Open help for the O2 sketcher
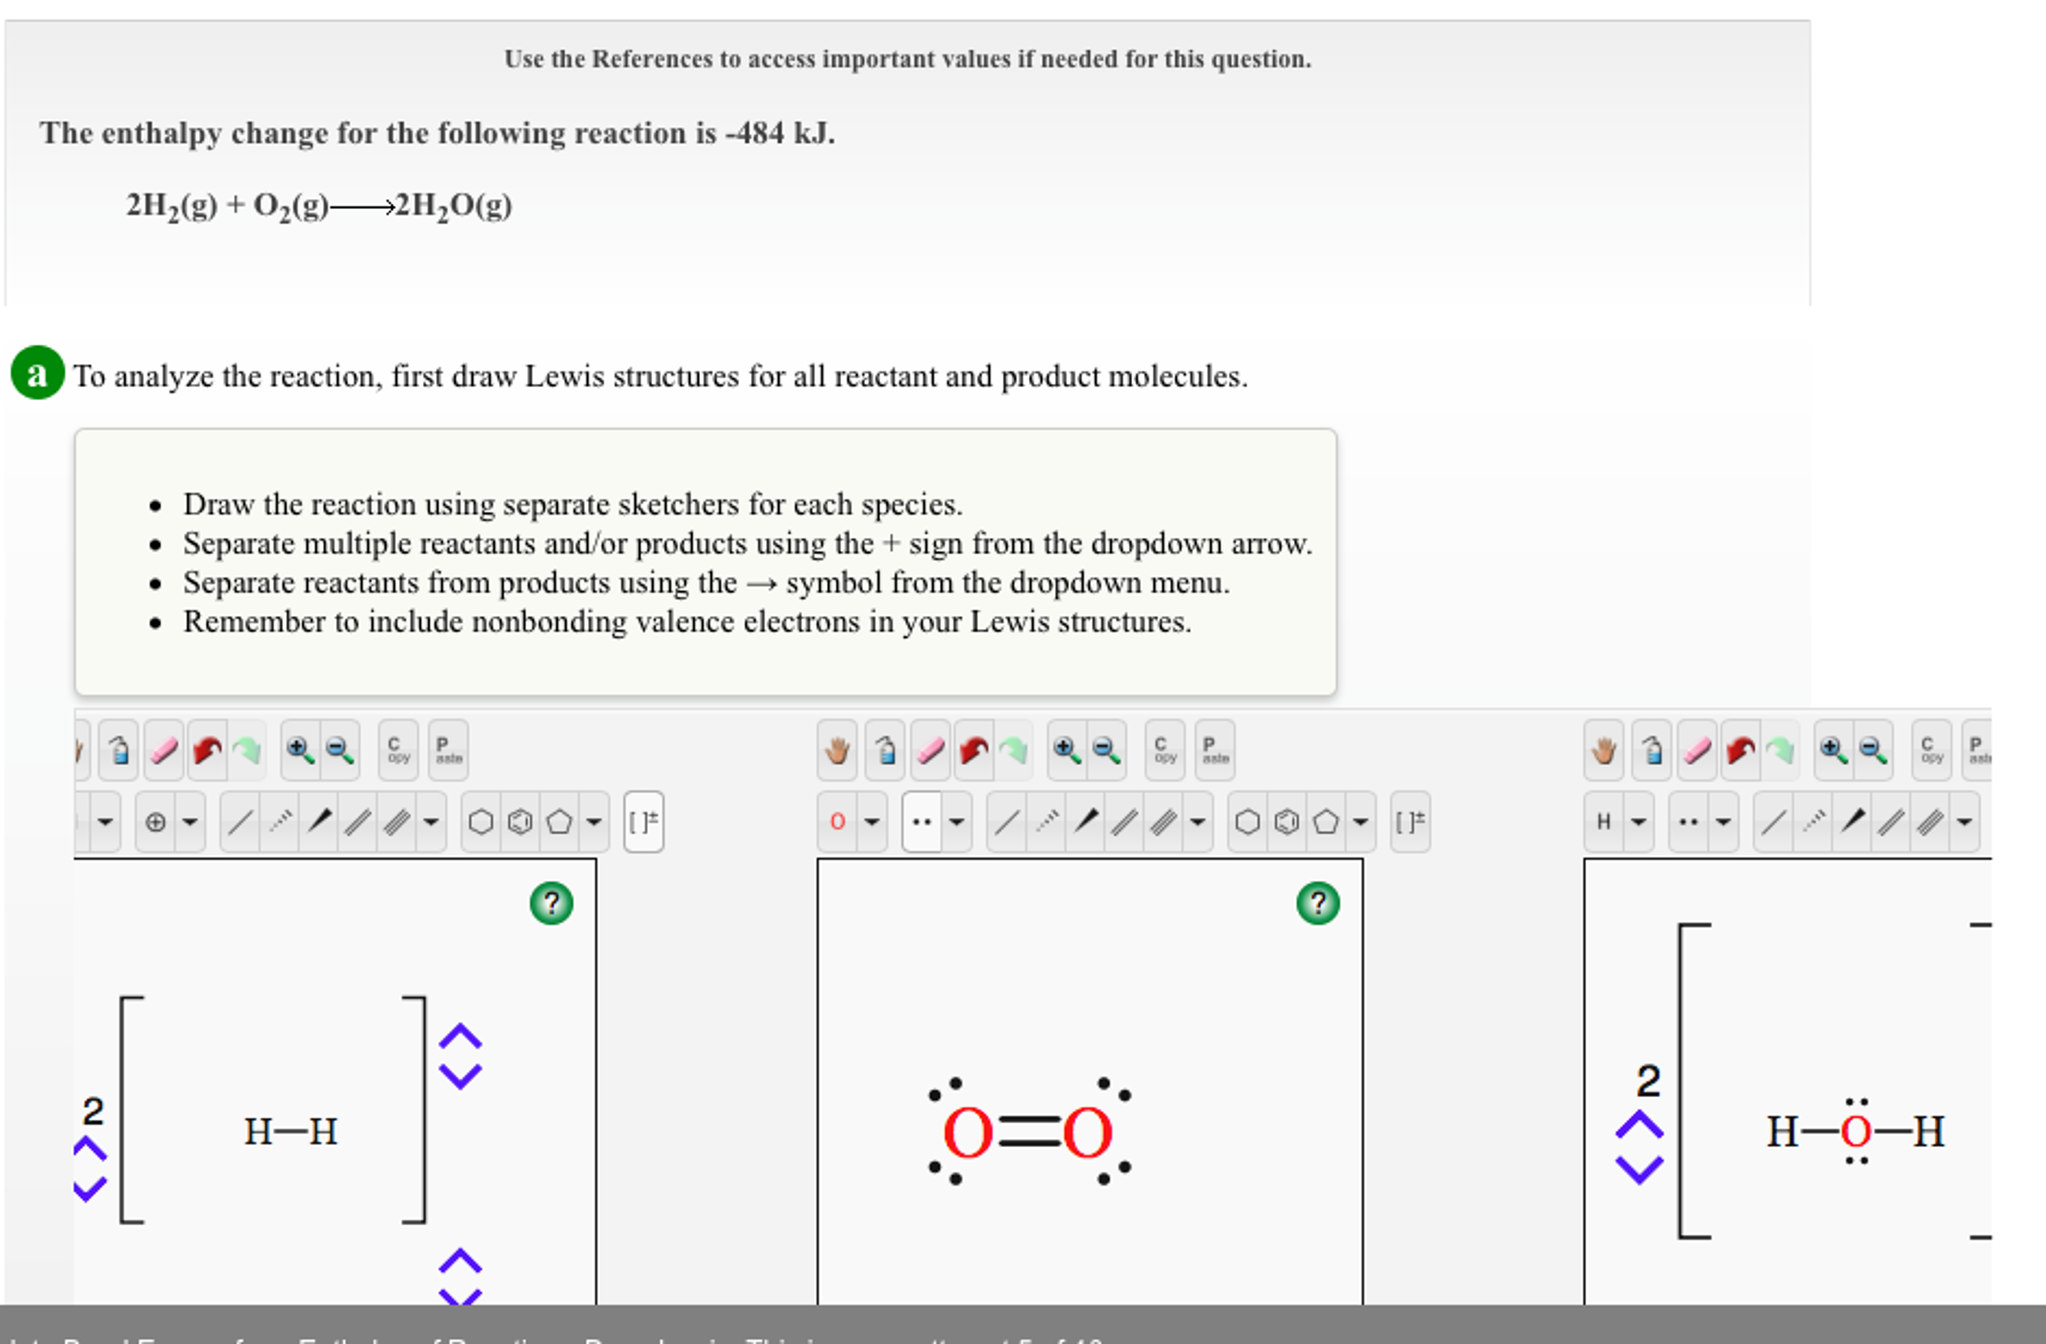The width and height of the screenshot is (2046, 1344). [x=1317, y=903]
